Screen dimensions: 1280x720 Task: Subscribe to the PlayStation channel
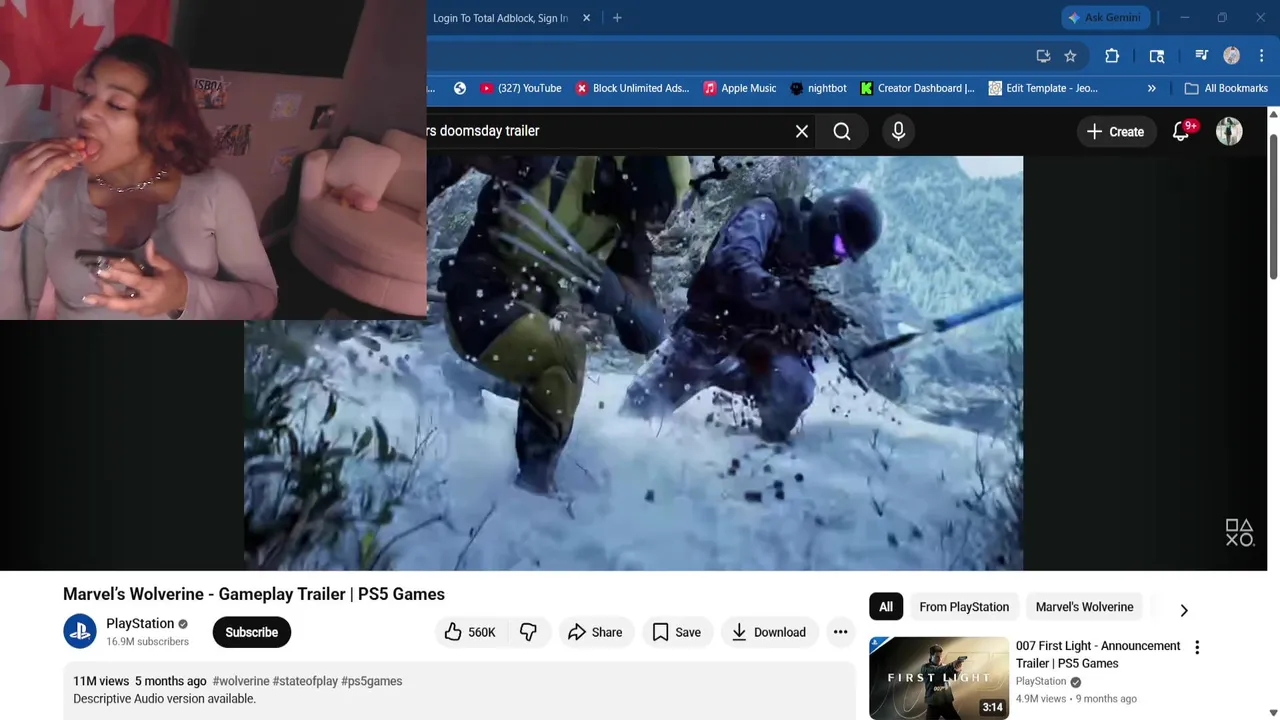[x=251, y=632]
